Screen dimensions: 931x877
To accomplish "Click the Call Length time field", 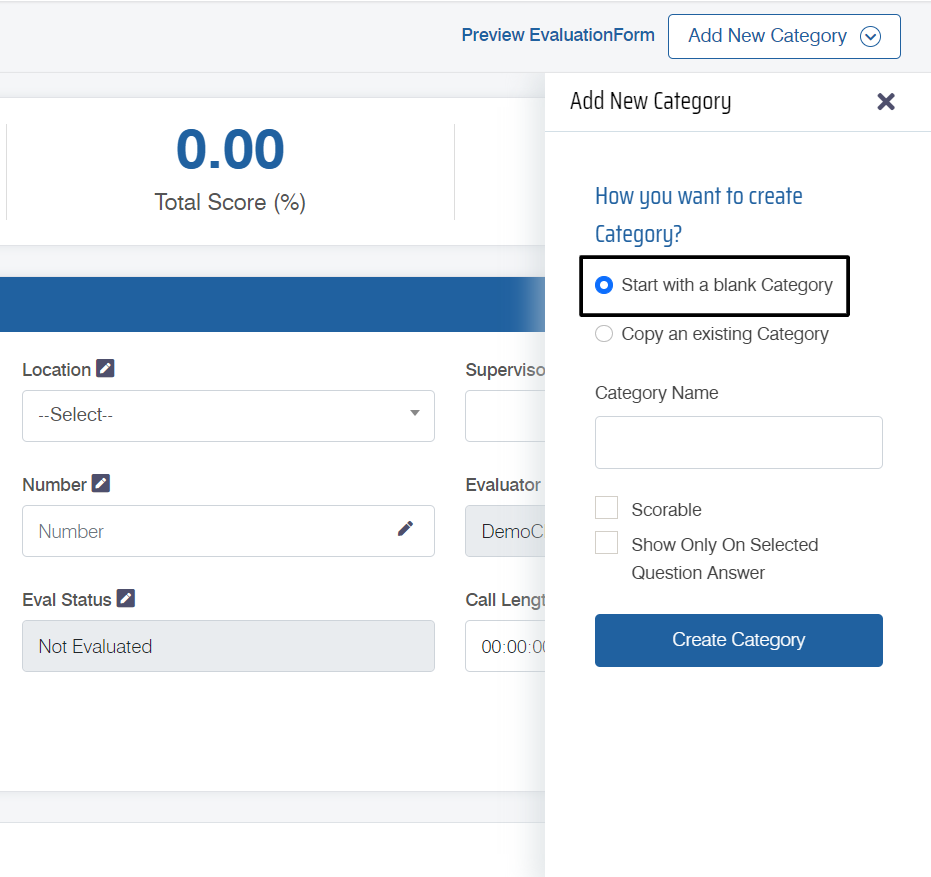I will coord(506,646).
